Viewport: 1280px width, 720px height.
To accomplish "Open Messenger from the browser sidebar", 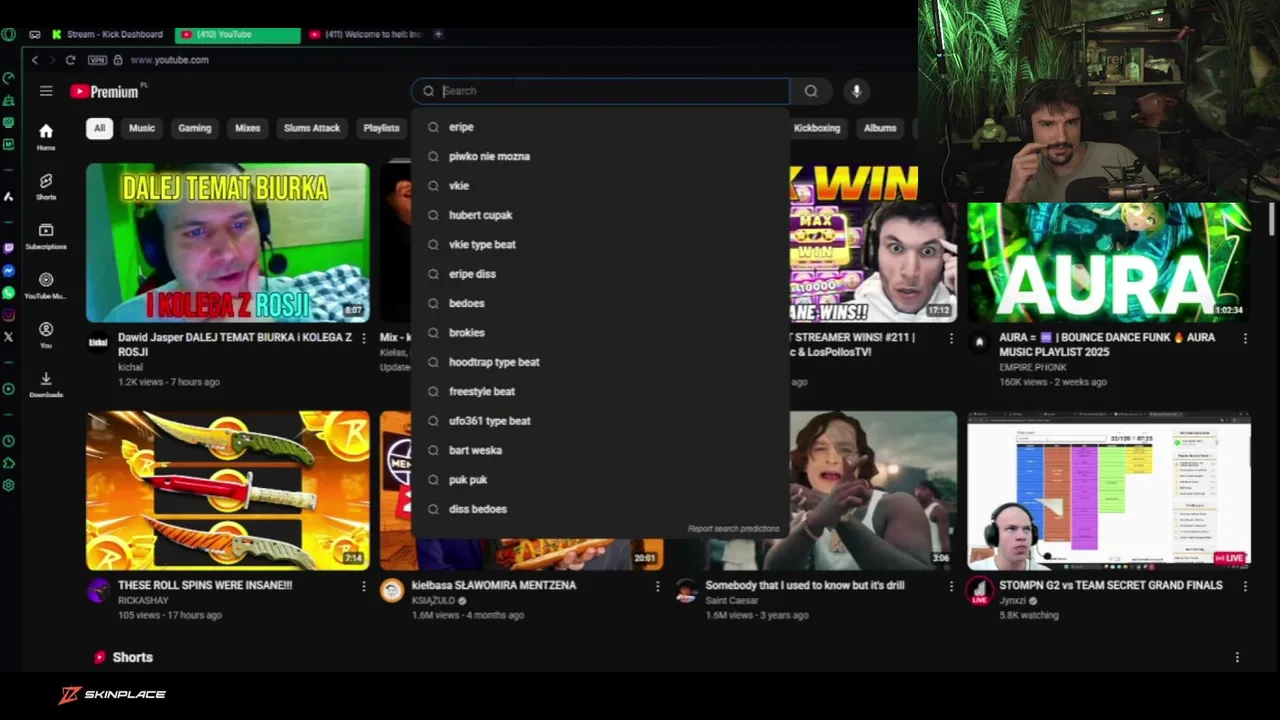I will tap(9, 271).
